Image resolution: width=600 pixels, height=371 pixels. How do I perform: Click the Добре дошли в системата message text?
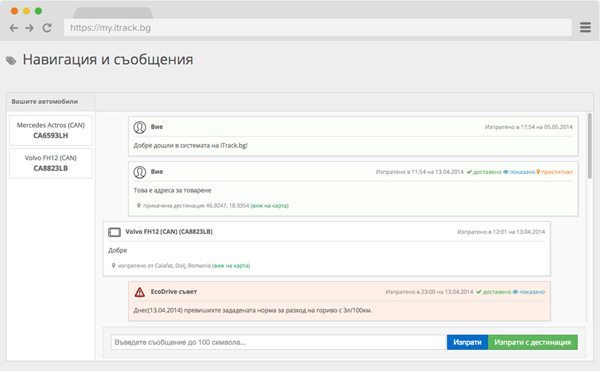pyautogui.click(x=190, y=146)
